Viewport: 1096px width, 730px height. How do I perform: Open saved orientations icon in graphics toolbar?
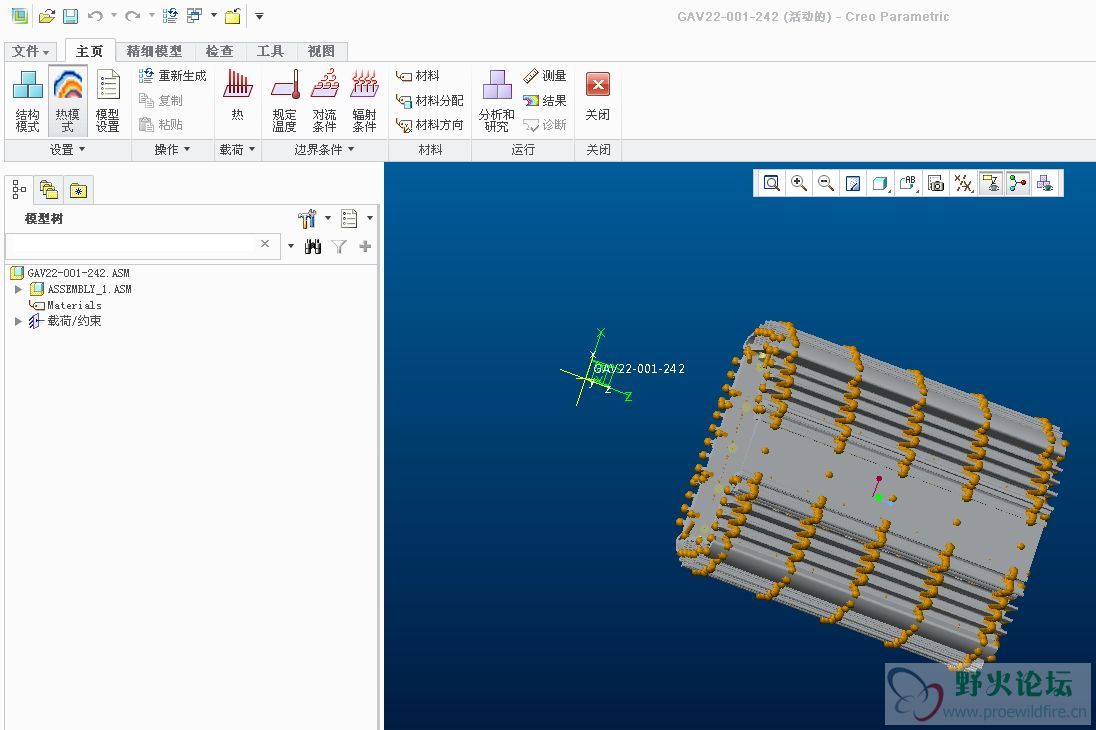pos(908,183)
